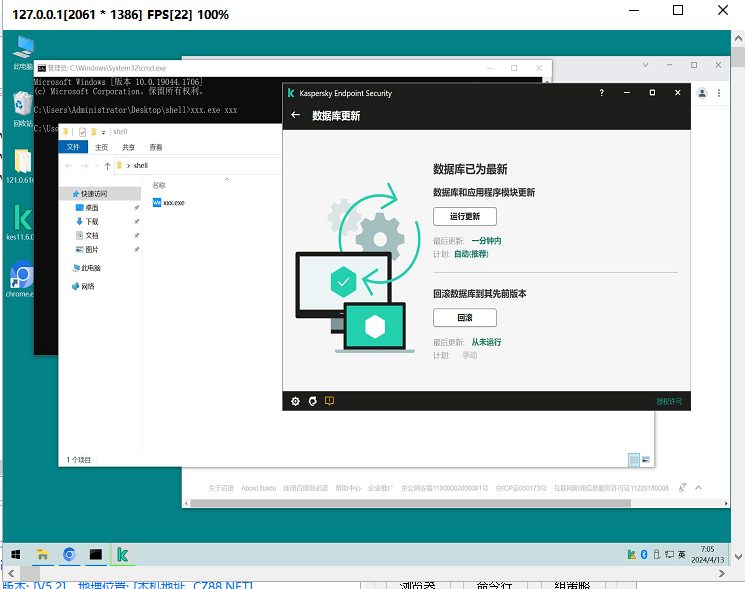The height and width of the screenshot is (589, 745).
Task: Go back using the Kaspersky back arrow
Action: 295,115
